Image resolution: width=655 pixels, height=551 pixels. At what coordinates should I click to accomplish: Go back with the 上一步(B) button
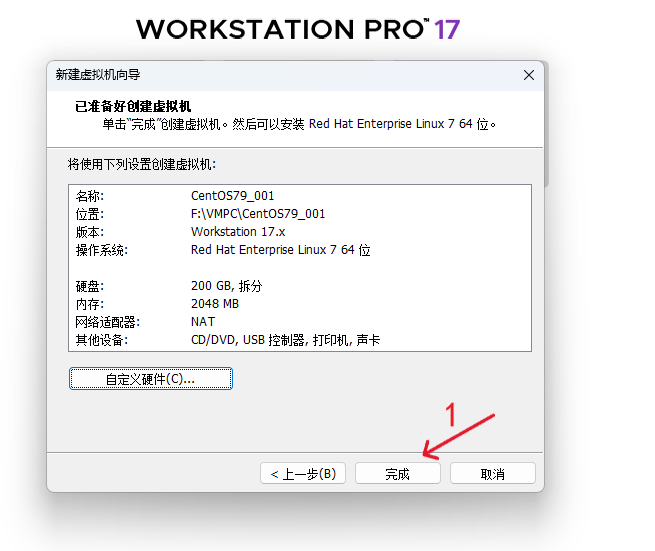(x=303, y=473)
